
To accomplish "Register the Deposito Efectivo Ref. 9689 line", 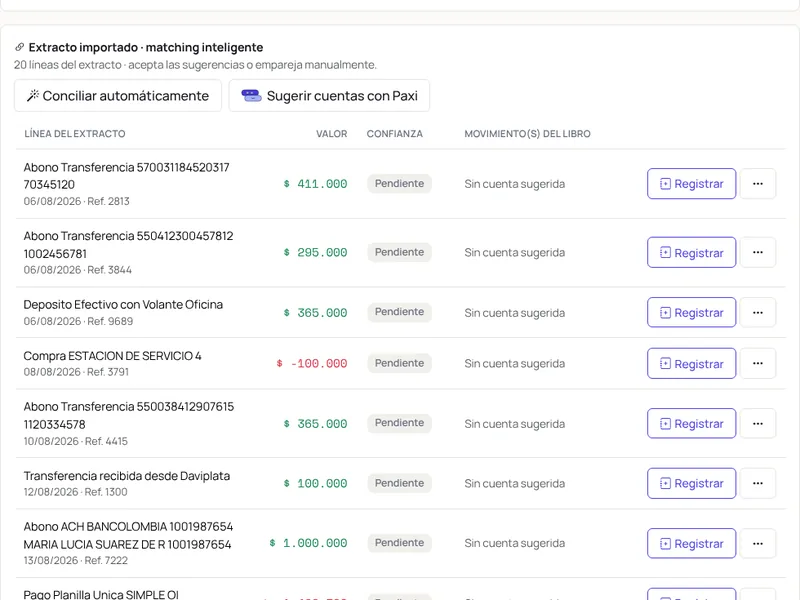I will (x=691, y=312).
